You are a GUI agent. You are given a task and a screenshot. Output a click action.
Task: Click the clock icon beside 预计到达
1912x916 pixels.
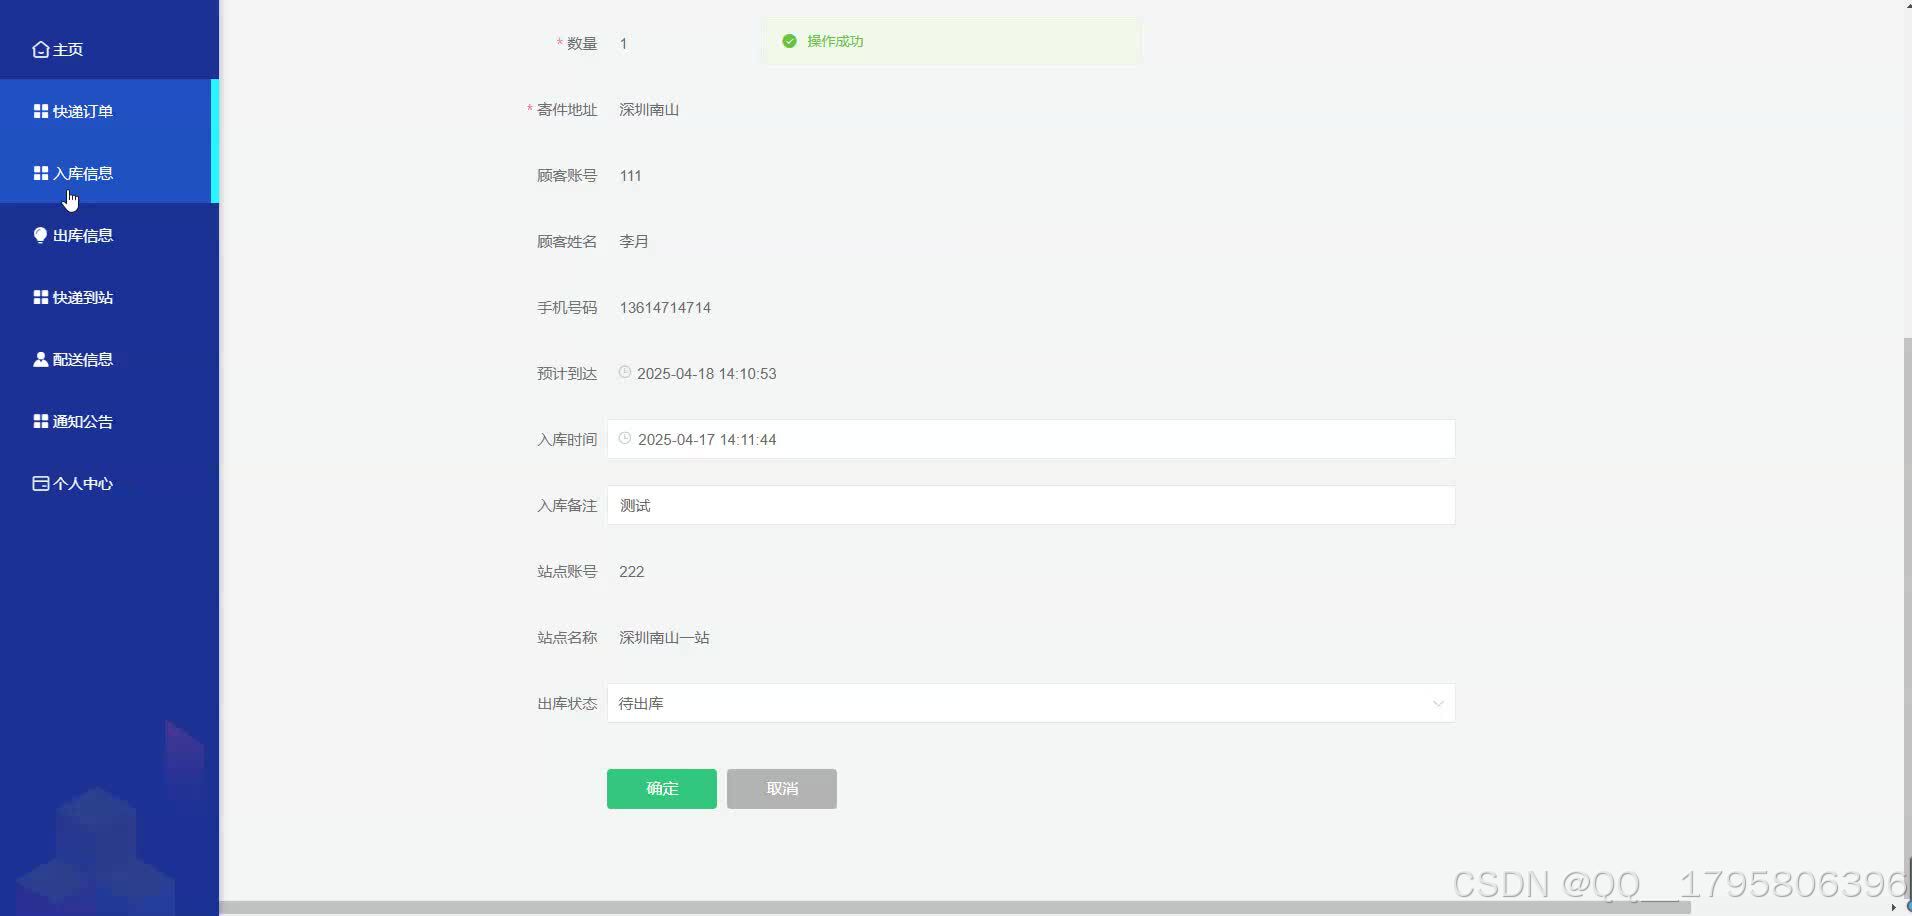coord(624,372)
